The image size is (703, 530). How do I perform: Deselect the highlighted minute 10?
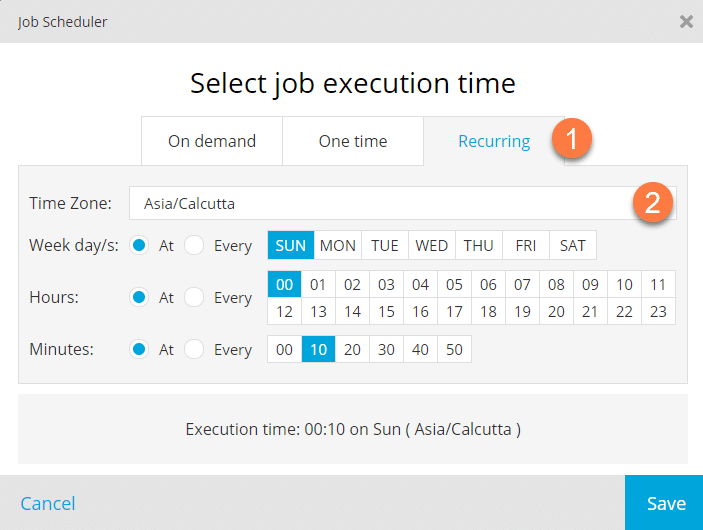click(x=318, y=349)
